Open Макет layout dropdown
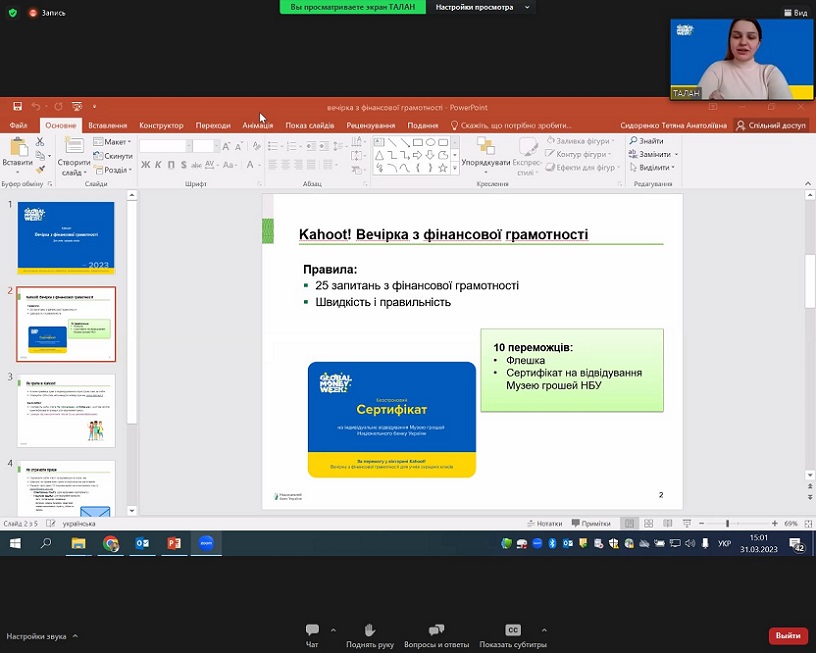 (x=112, y=142)
